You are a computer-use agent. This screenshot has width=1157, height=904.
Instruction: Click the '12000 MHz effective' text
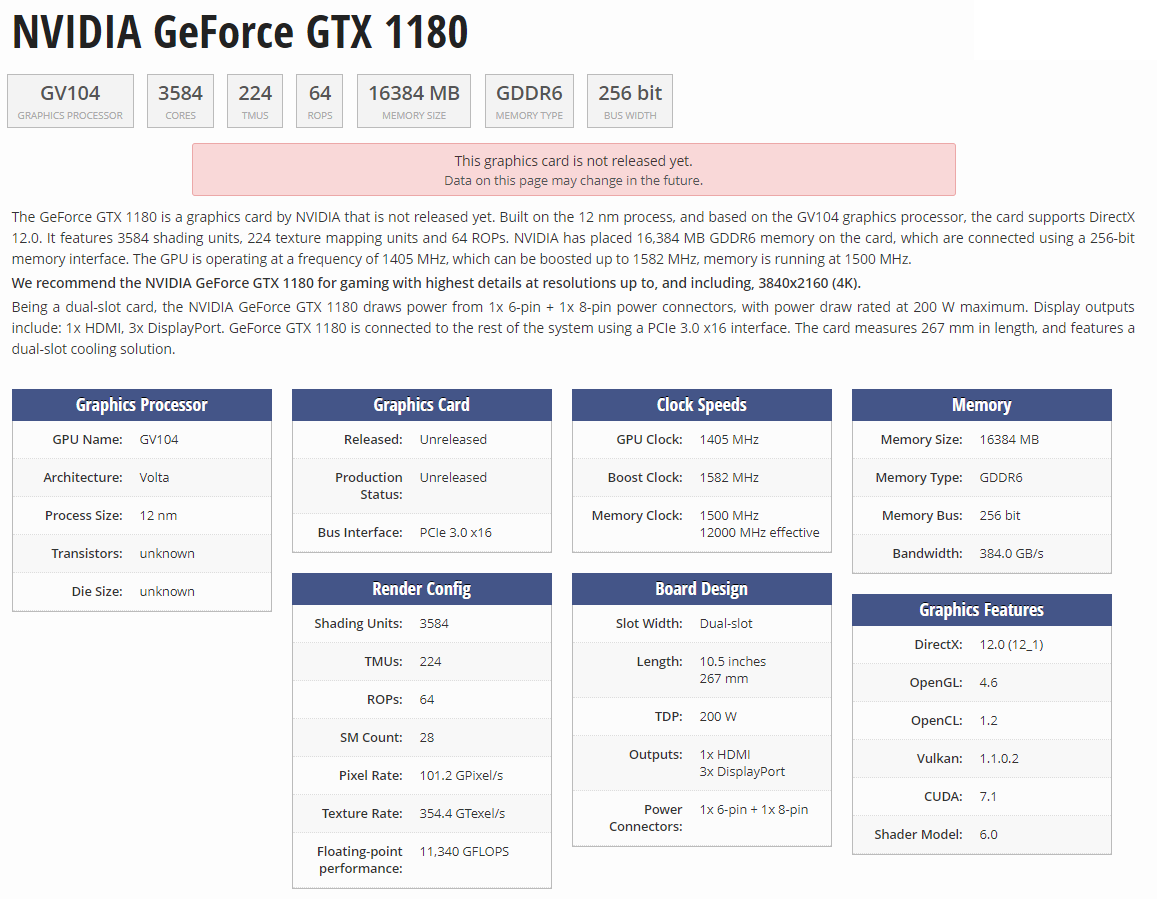tap(759, 533)
